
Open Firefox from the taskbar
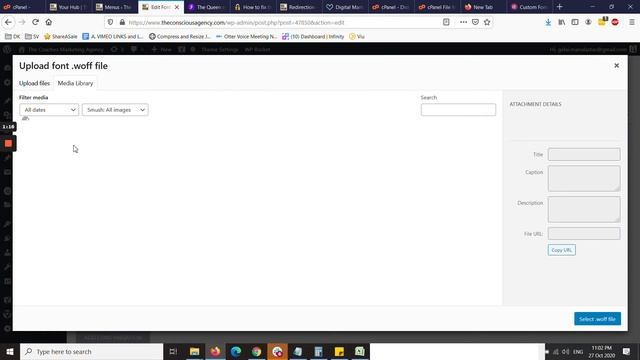coord(215,351)
